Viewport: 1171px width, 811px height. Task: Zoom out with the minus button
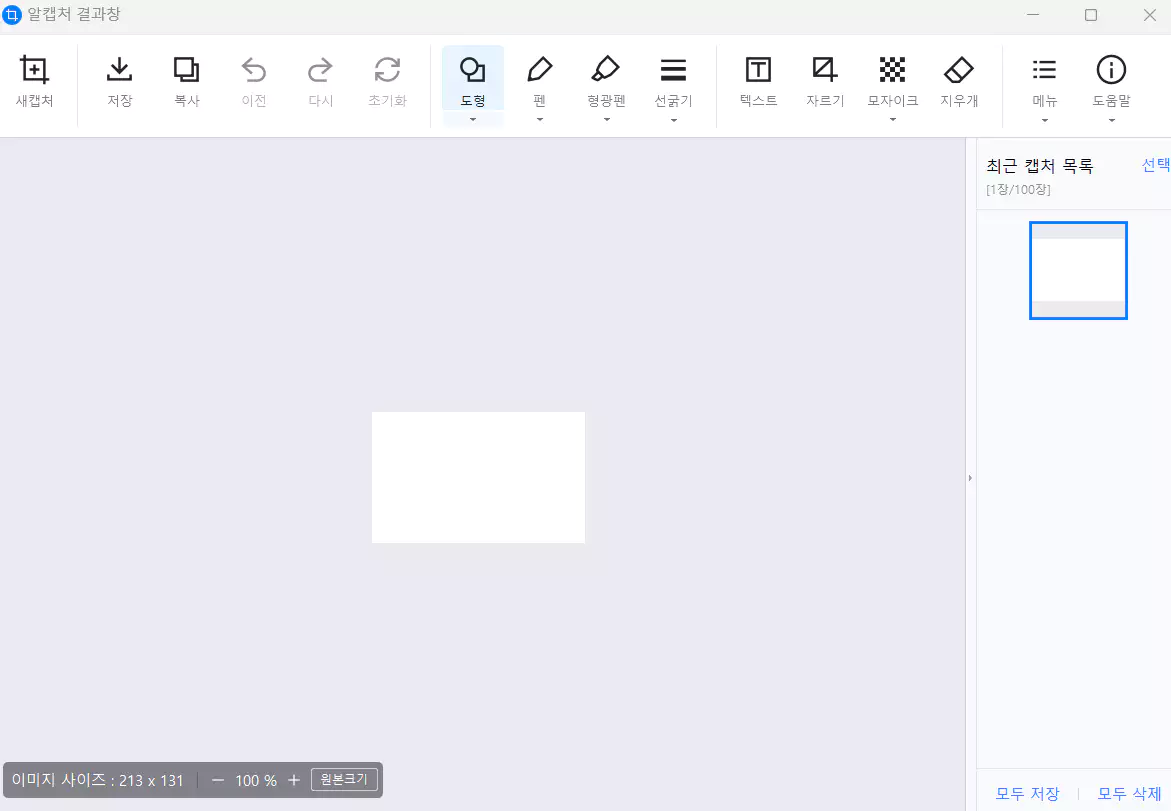point(218,780)
